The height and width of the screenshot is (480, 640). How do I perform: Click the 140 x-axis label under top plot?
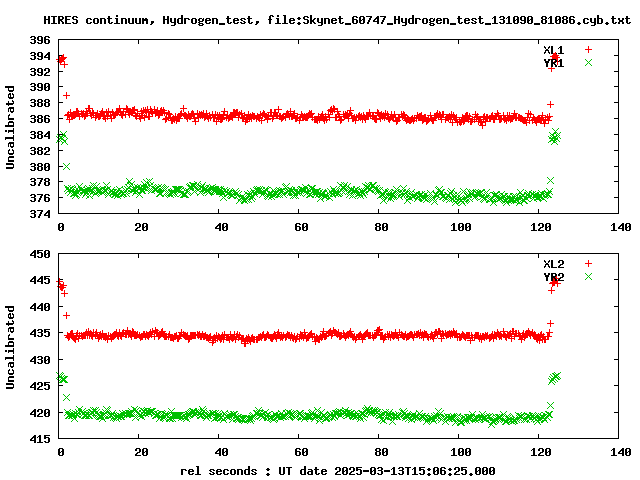pyautogui.click(x=620, y=227)
